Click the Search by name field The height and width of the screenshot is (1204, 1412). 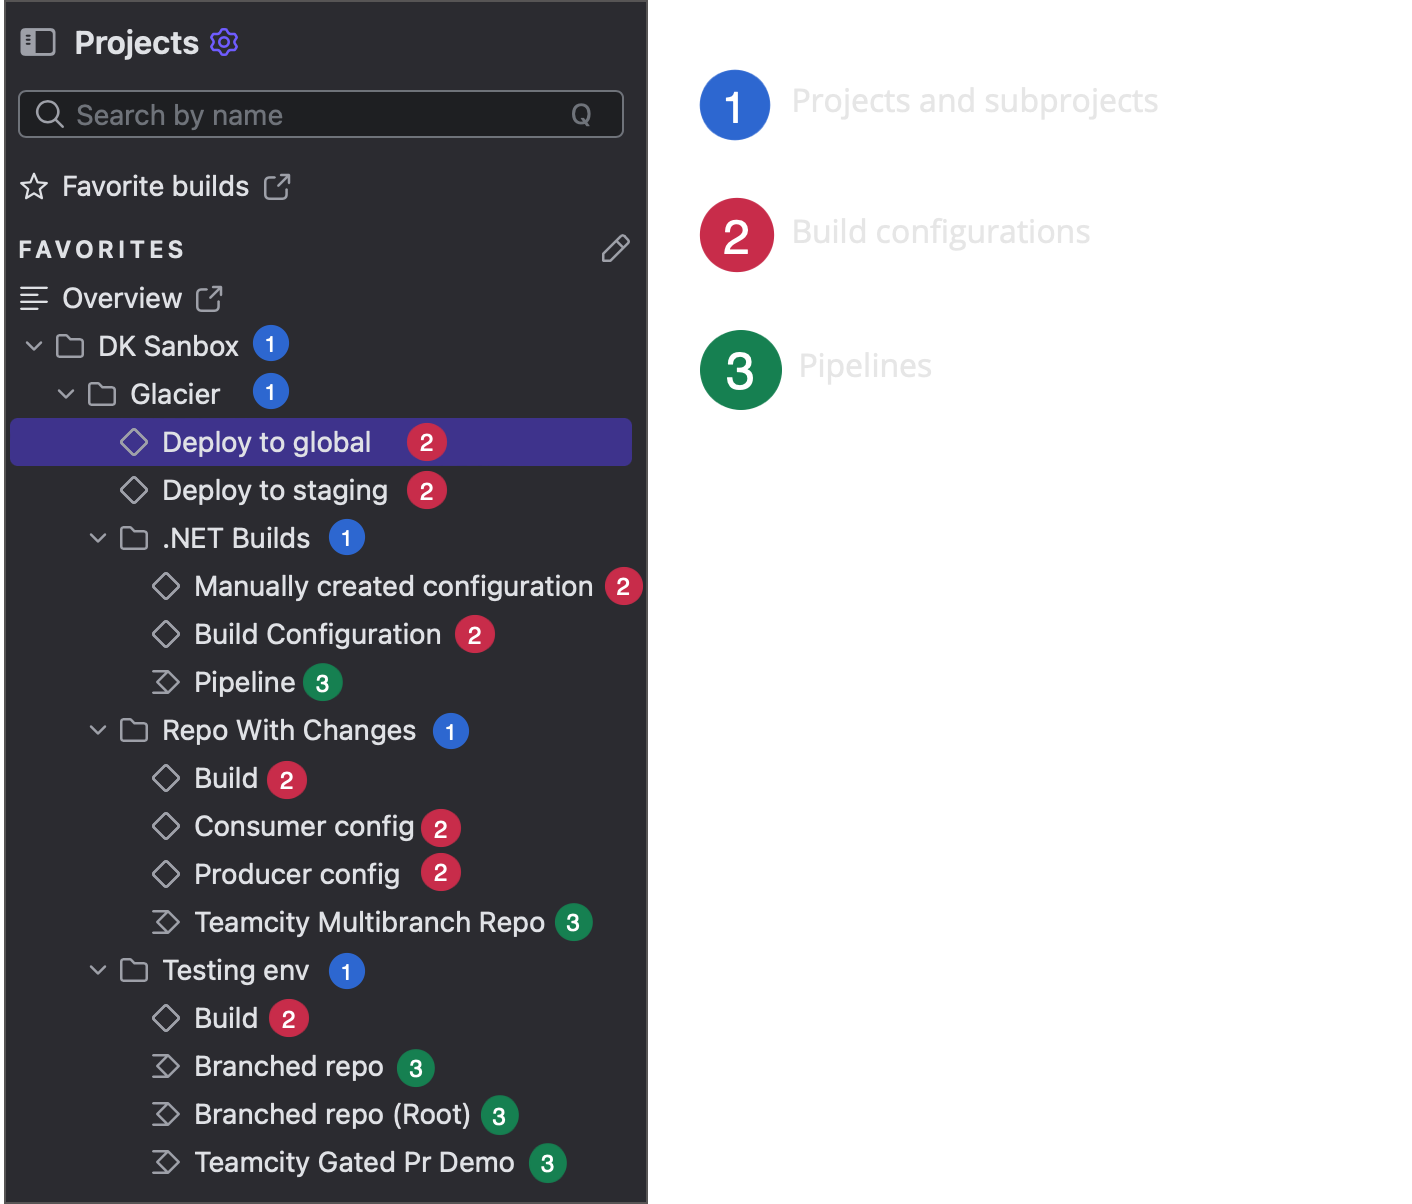(x=300, y=115)
